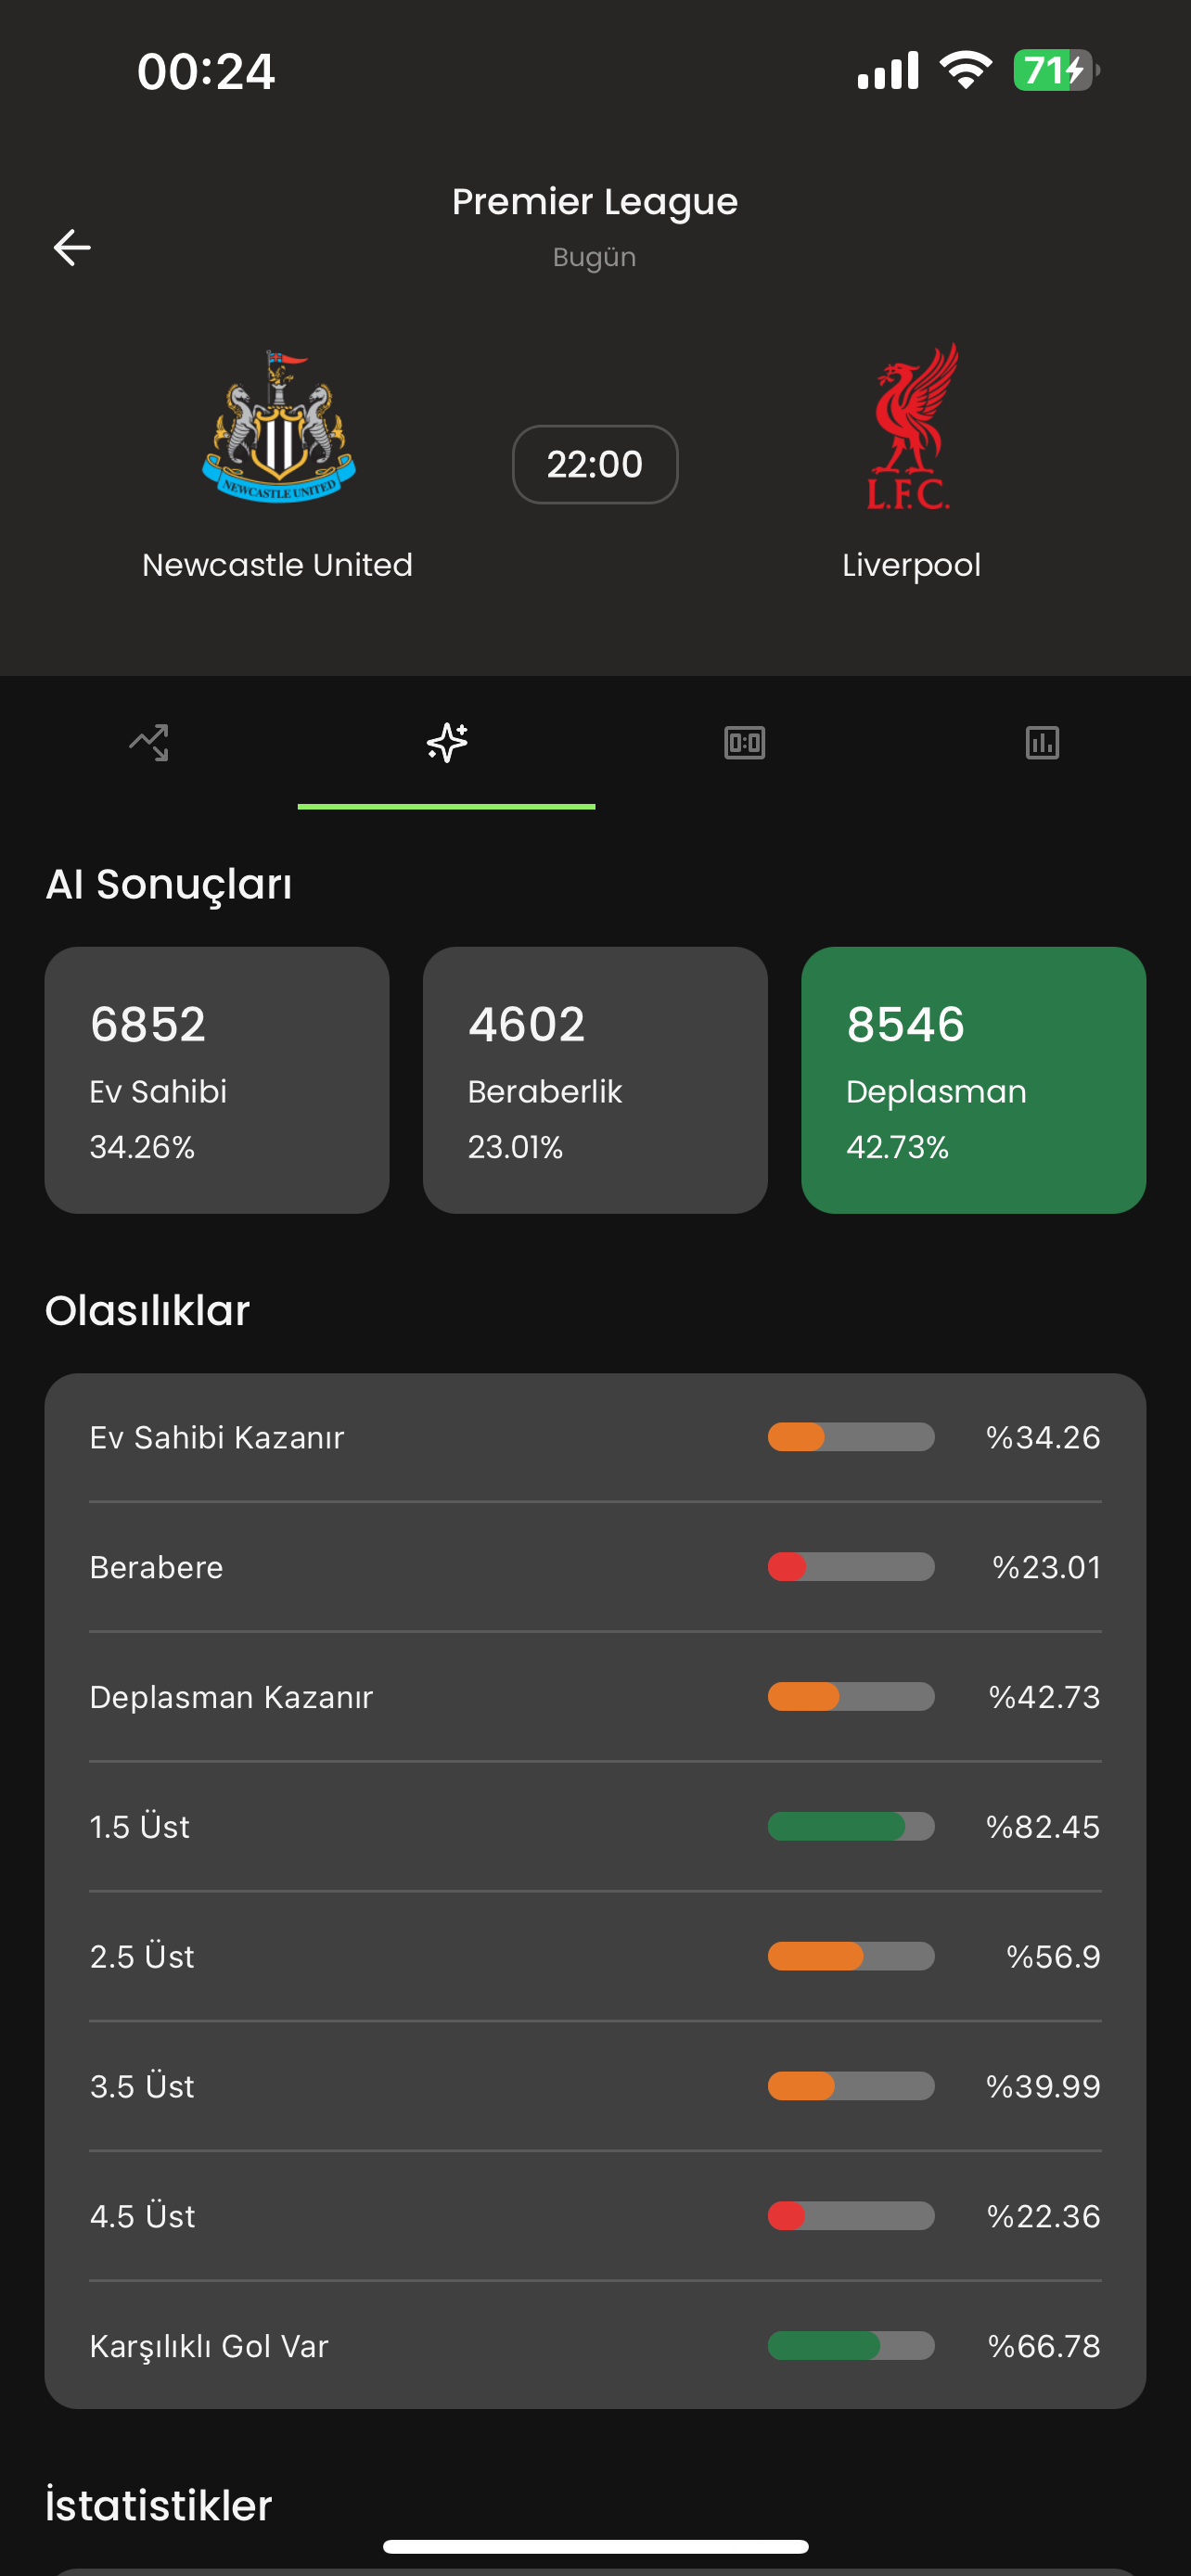Tap the 1.5 Üst green progress bar
Viewport: 1191px width, 2576px height.
coord(851,1826)
